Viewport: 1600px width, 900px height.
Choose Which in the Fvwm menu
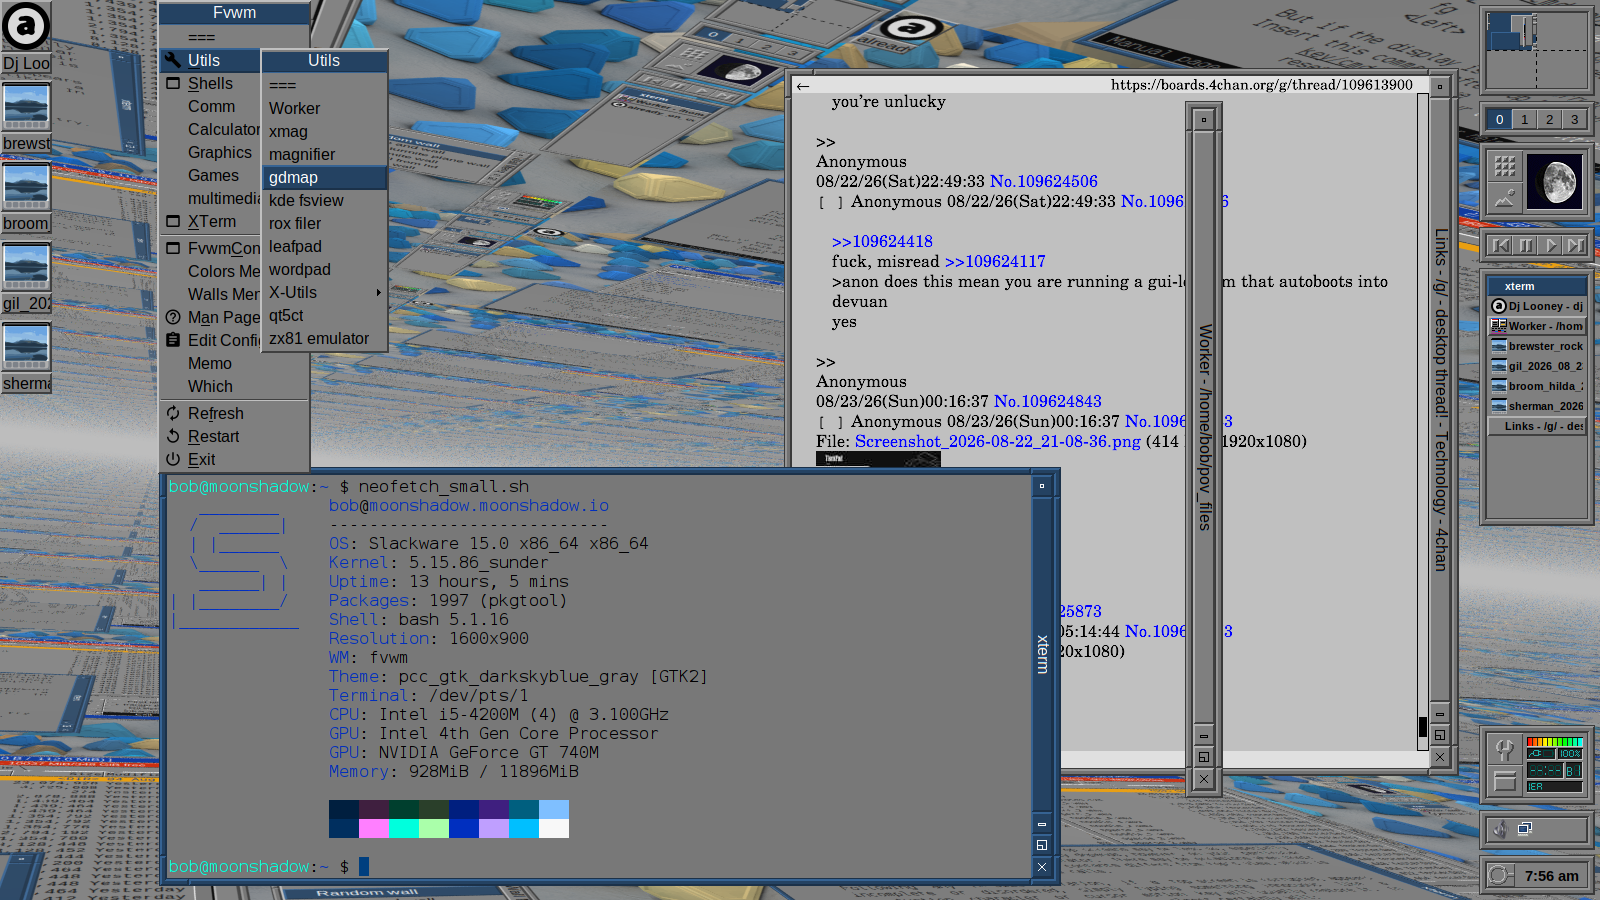click(x=234, y=387)
